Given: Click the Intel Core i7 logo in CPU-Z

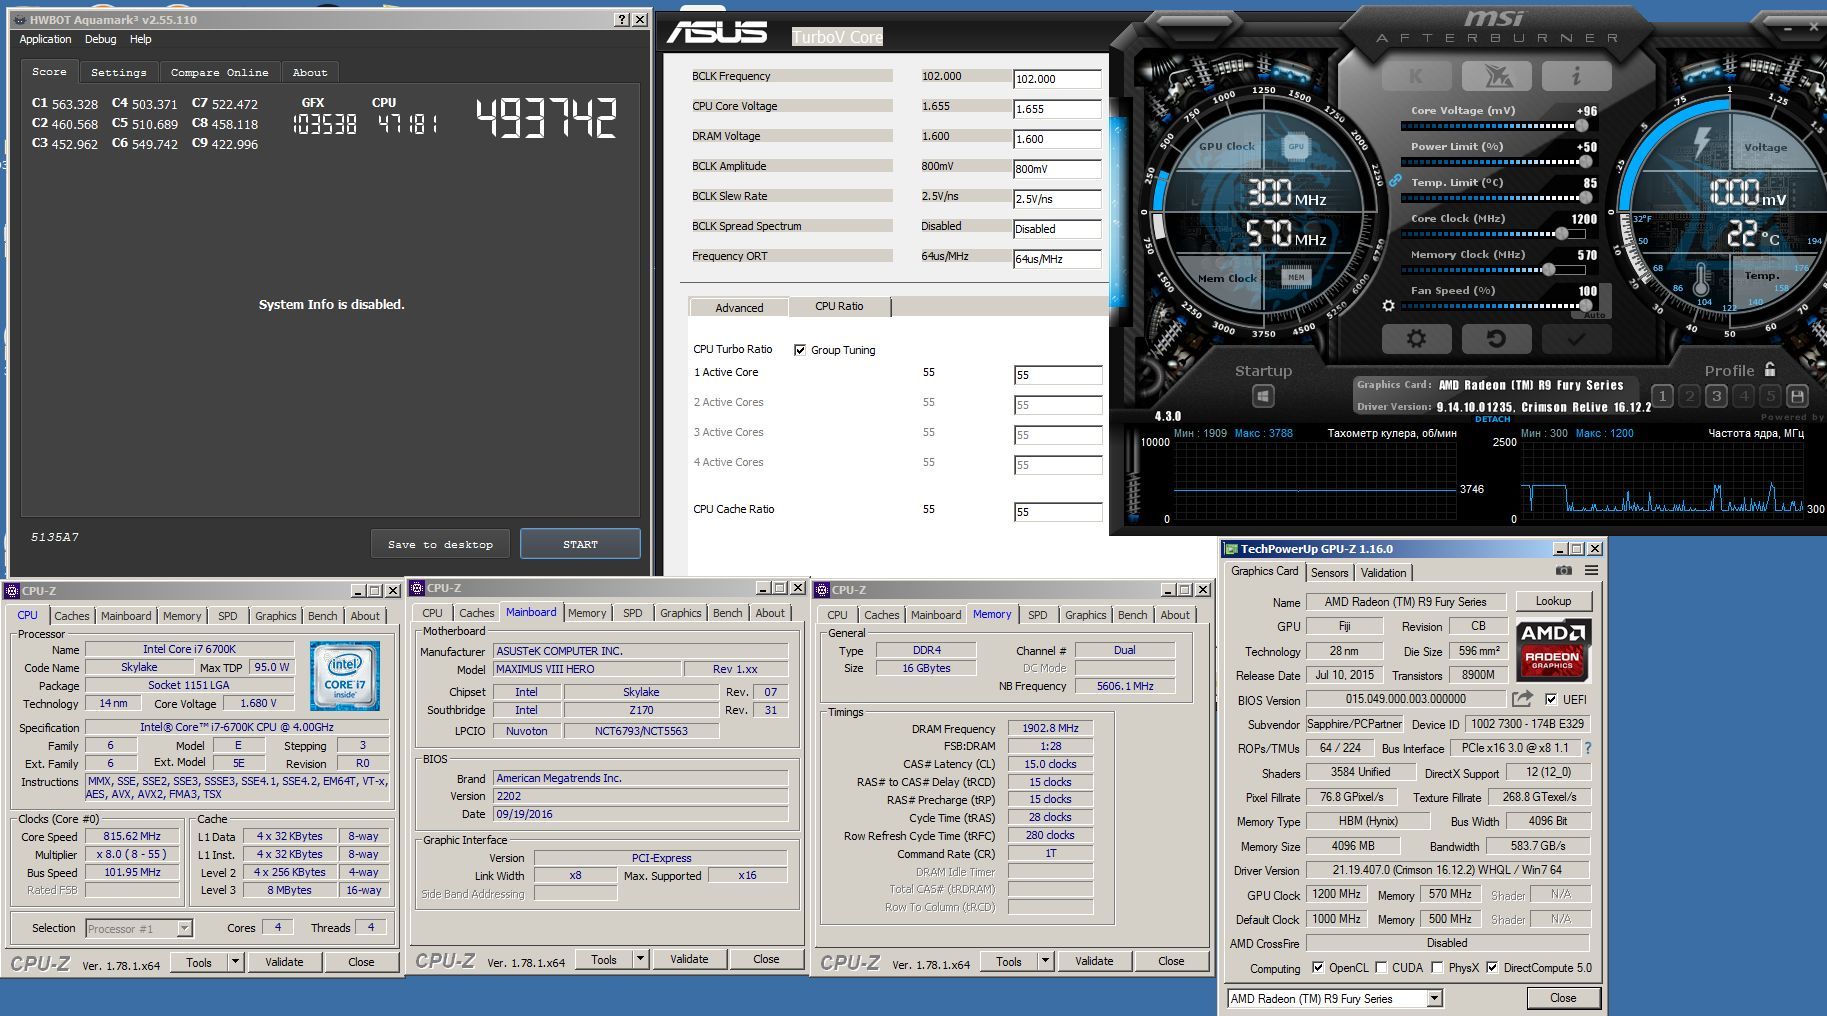Looking at the screenshot, I should pos(345,675).
